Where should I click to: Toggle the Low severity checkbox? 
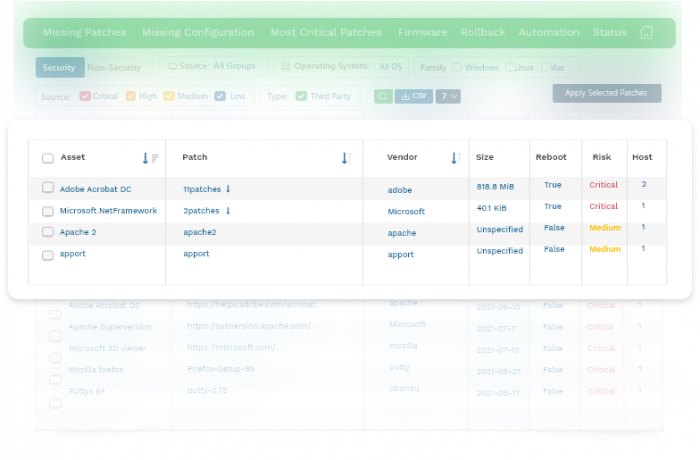point(220,96)
